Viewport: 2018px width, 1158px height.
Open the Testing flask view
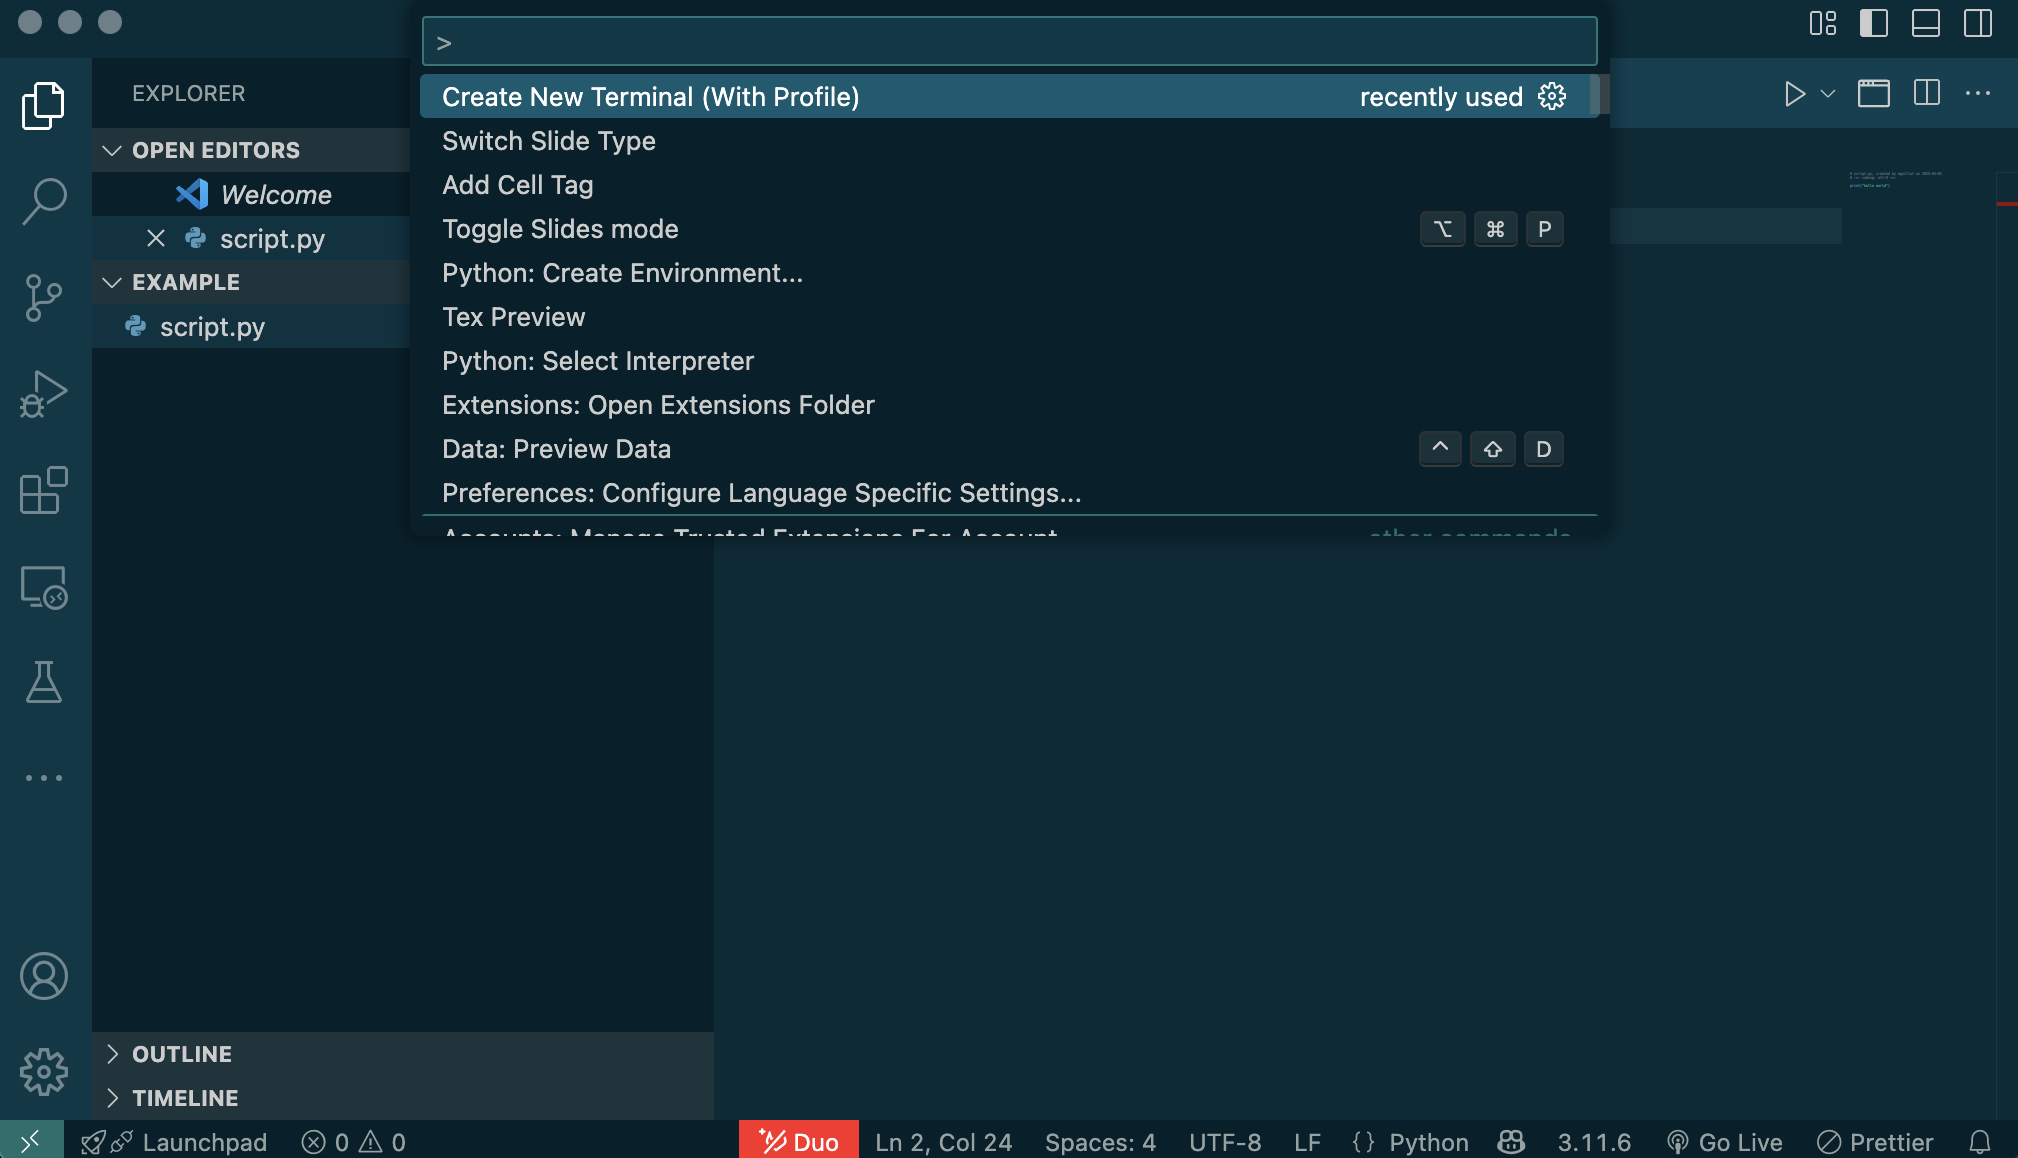tap(44, 682)
